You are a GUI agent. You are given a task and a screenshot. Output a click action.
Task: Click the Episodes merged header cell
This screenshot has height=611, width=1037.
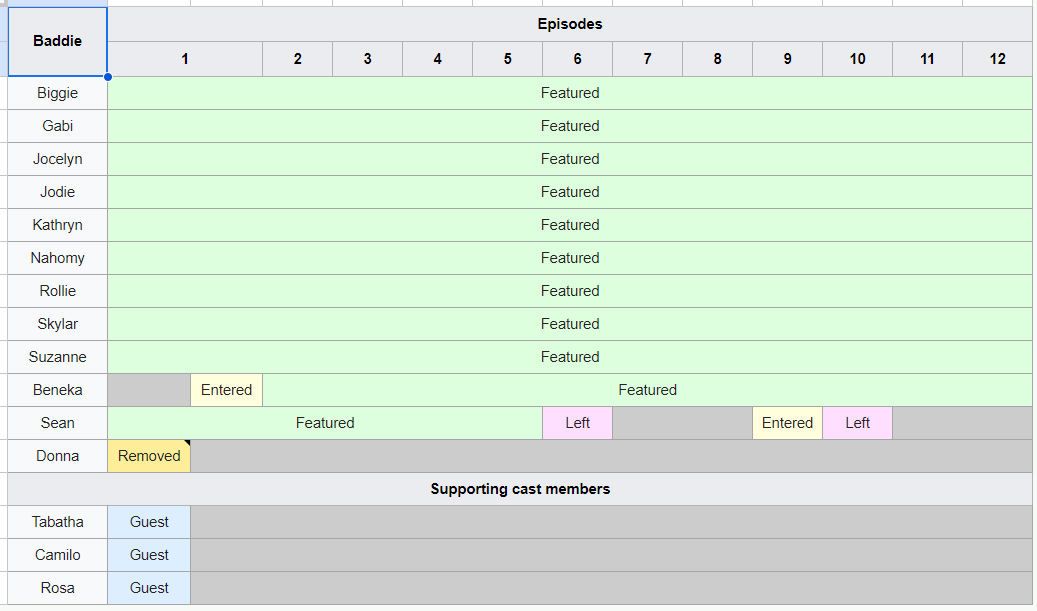tap(570, 24)
